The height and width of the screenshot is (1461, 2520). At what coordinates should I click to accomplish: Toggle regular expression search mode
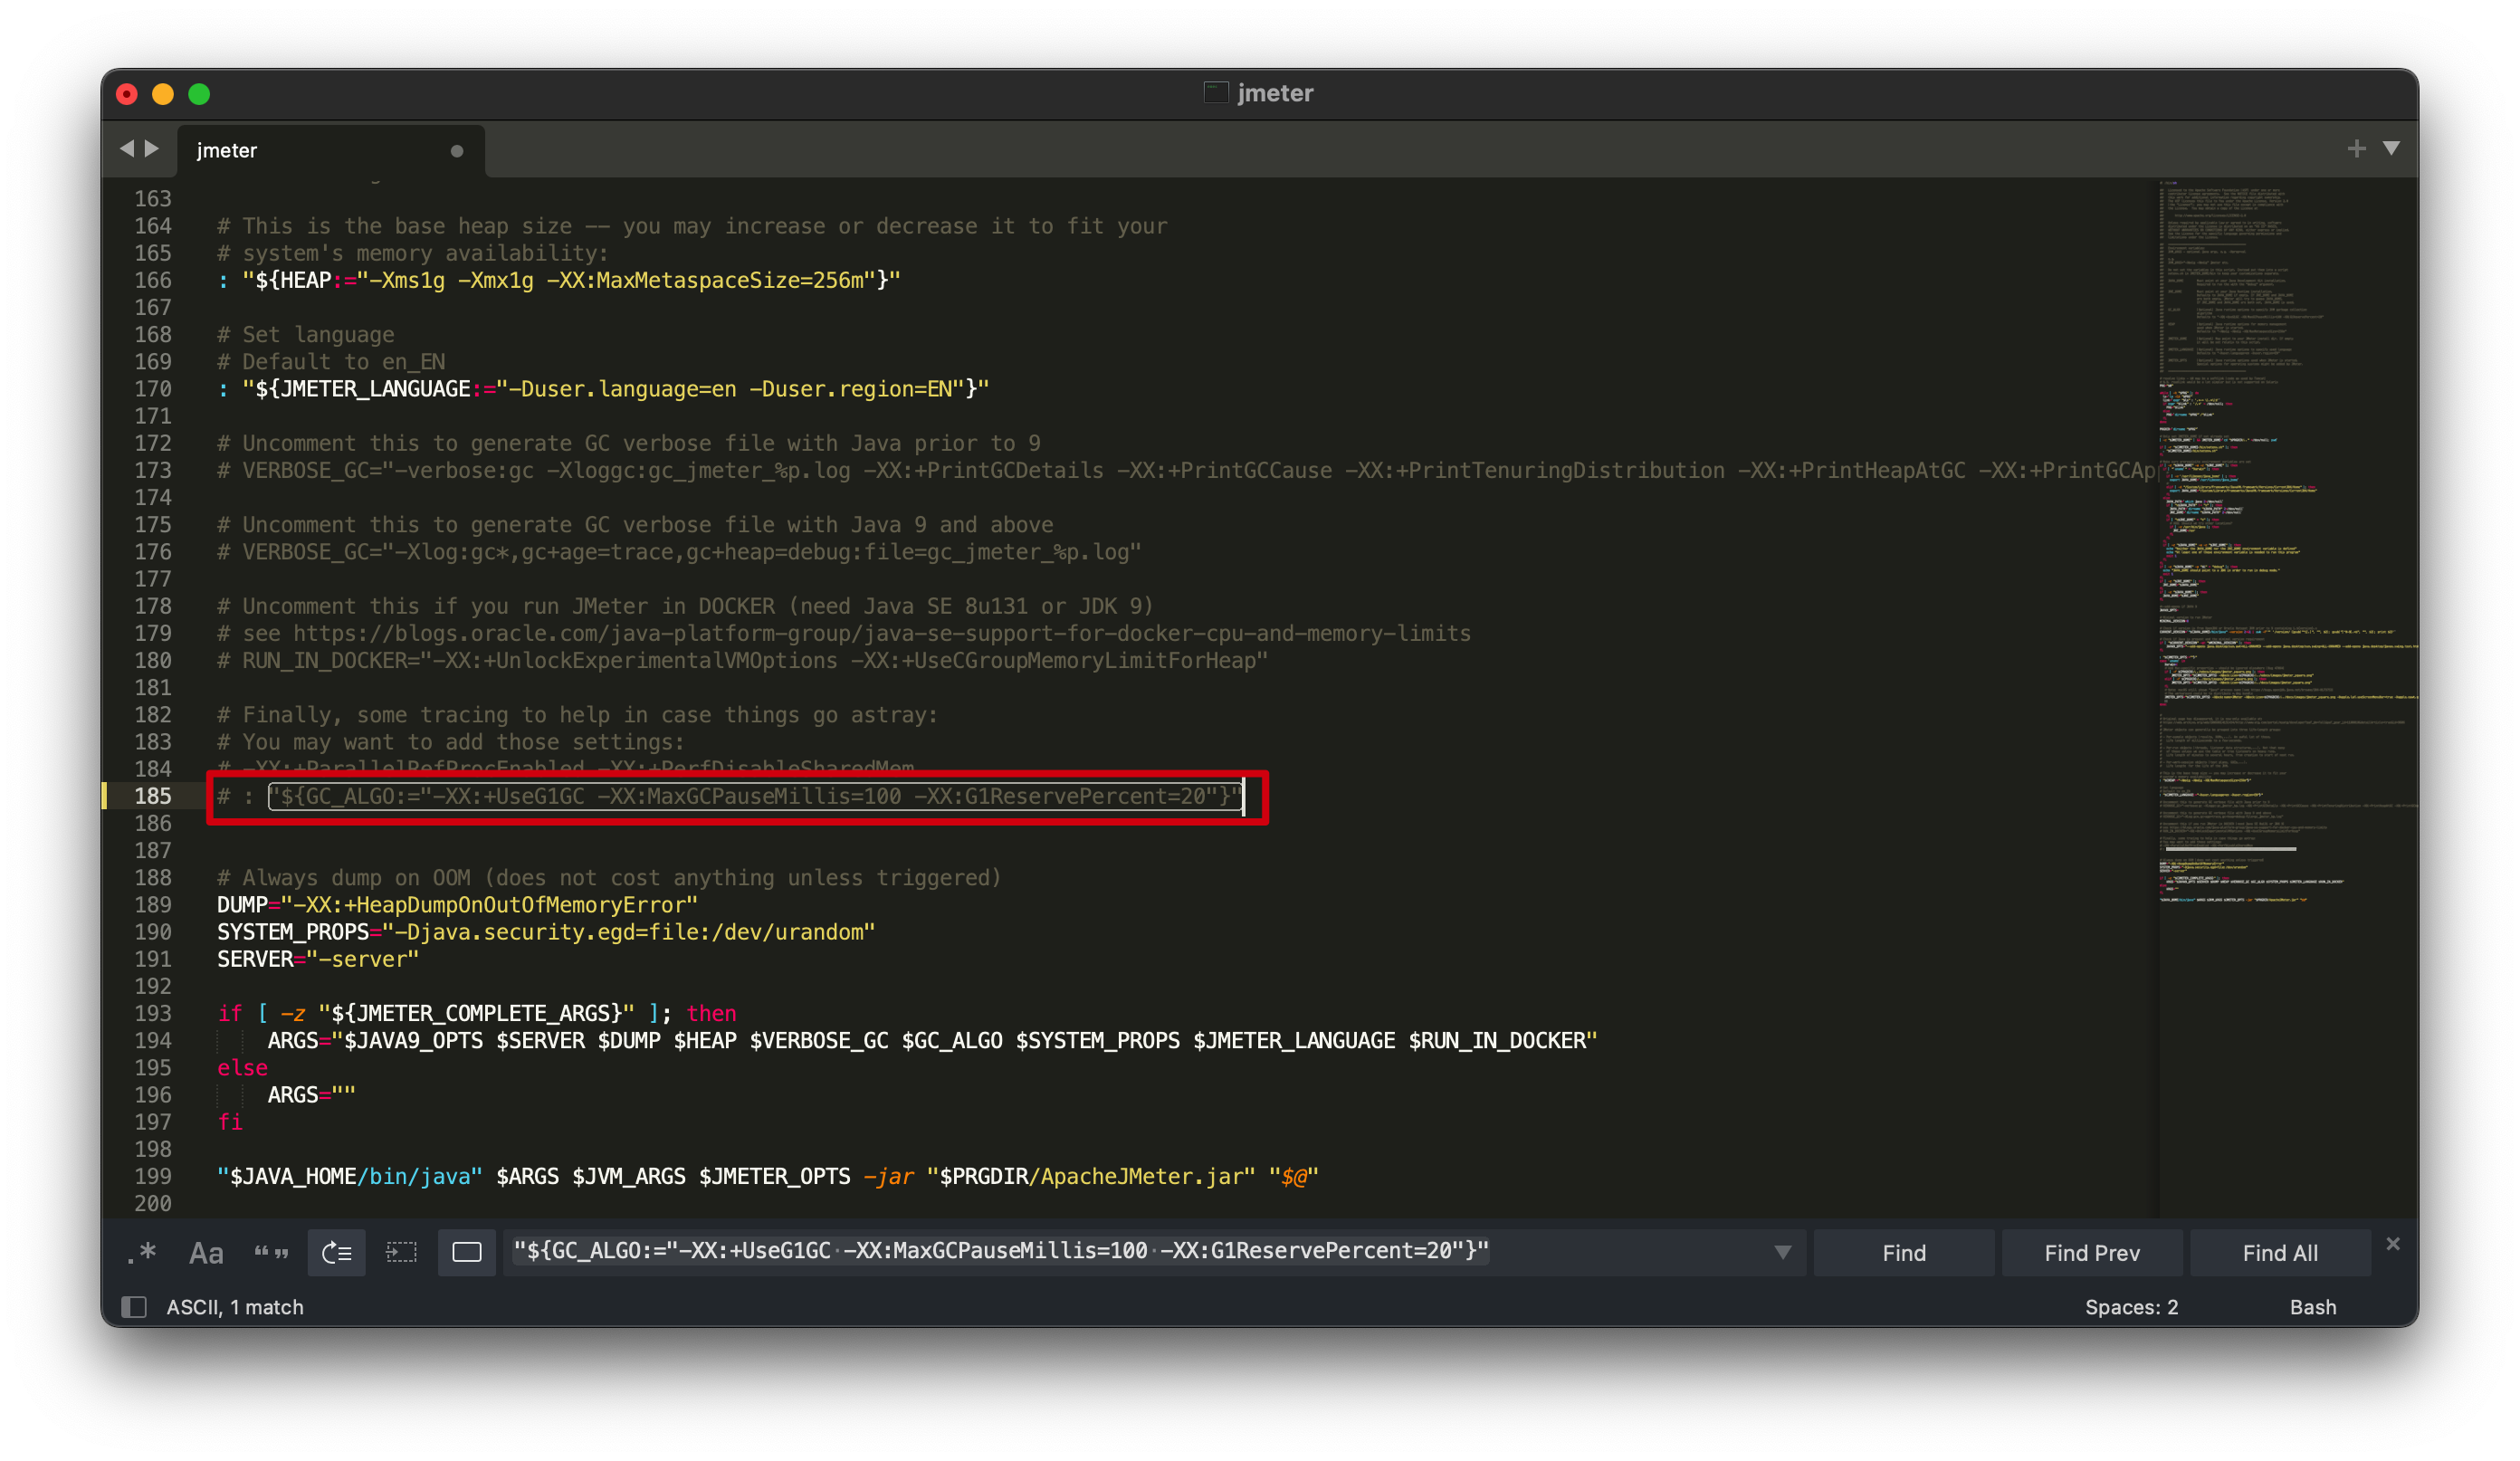pyautogui.click(x=142, y=1253)
